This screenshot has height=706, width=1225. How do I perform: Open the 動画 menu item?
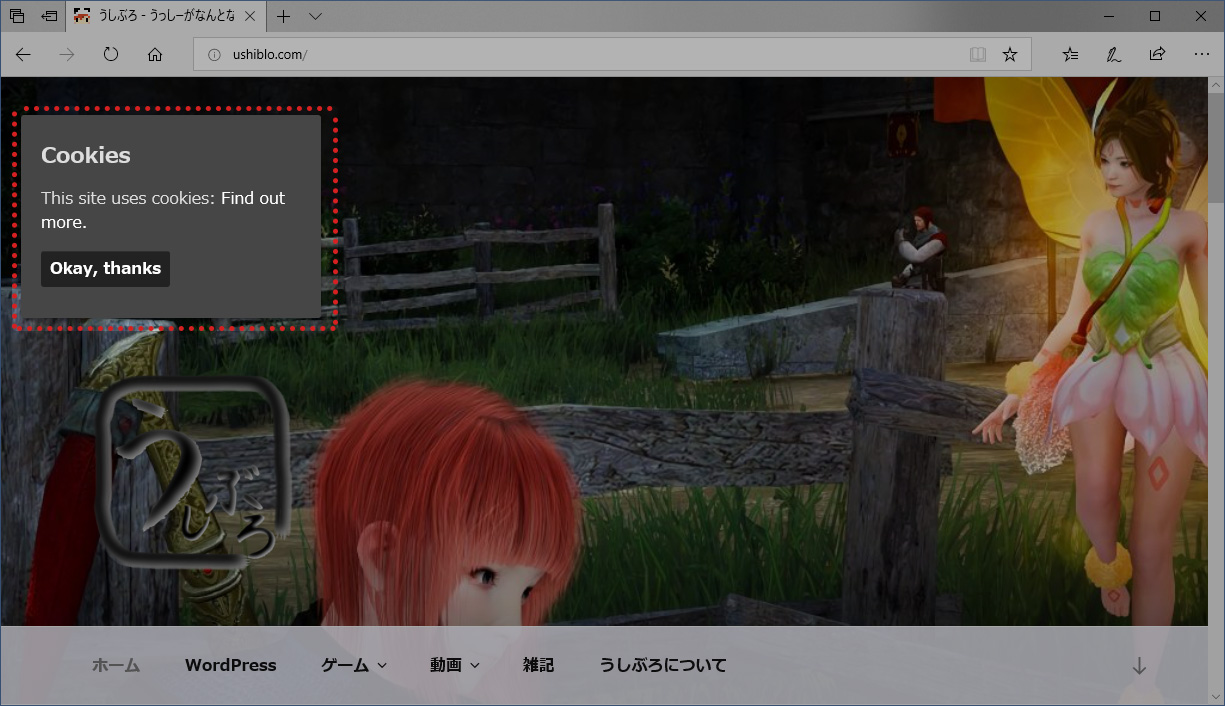point(446,665)
